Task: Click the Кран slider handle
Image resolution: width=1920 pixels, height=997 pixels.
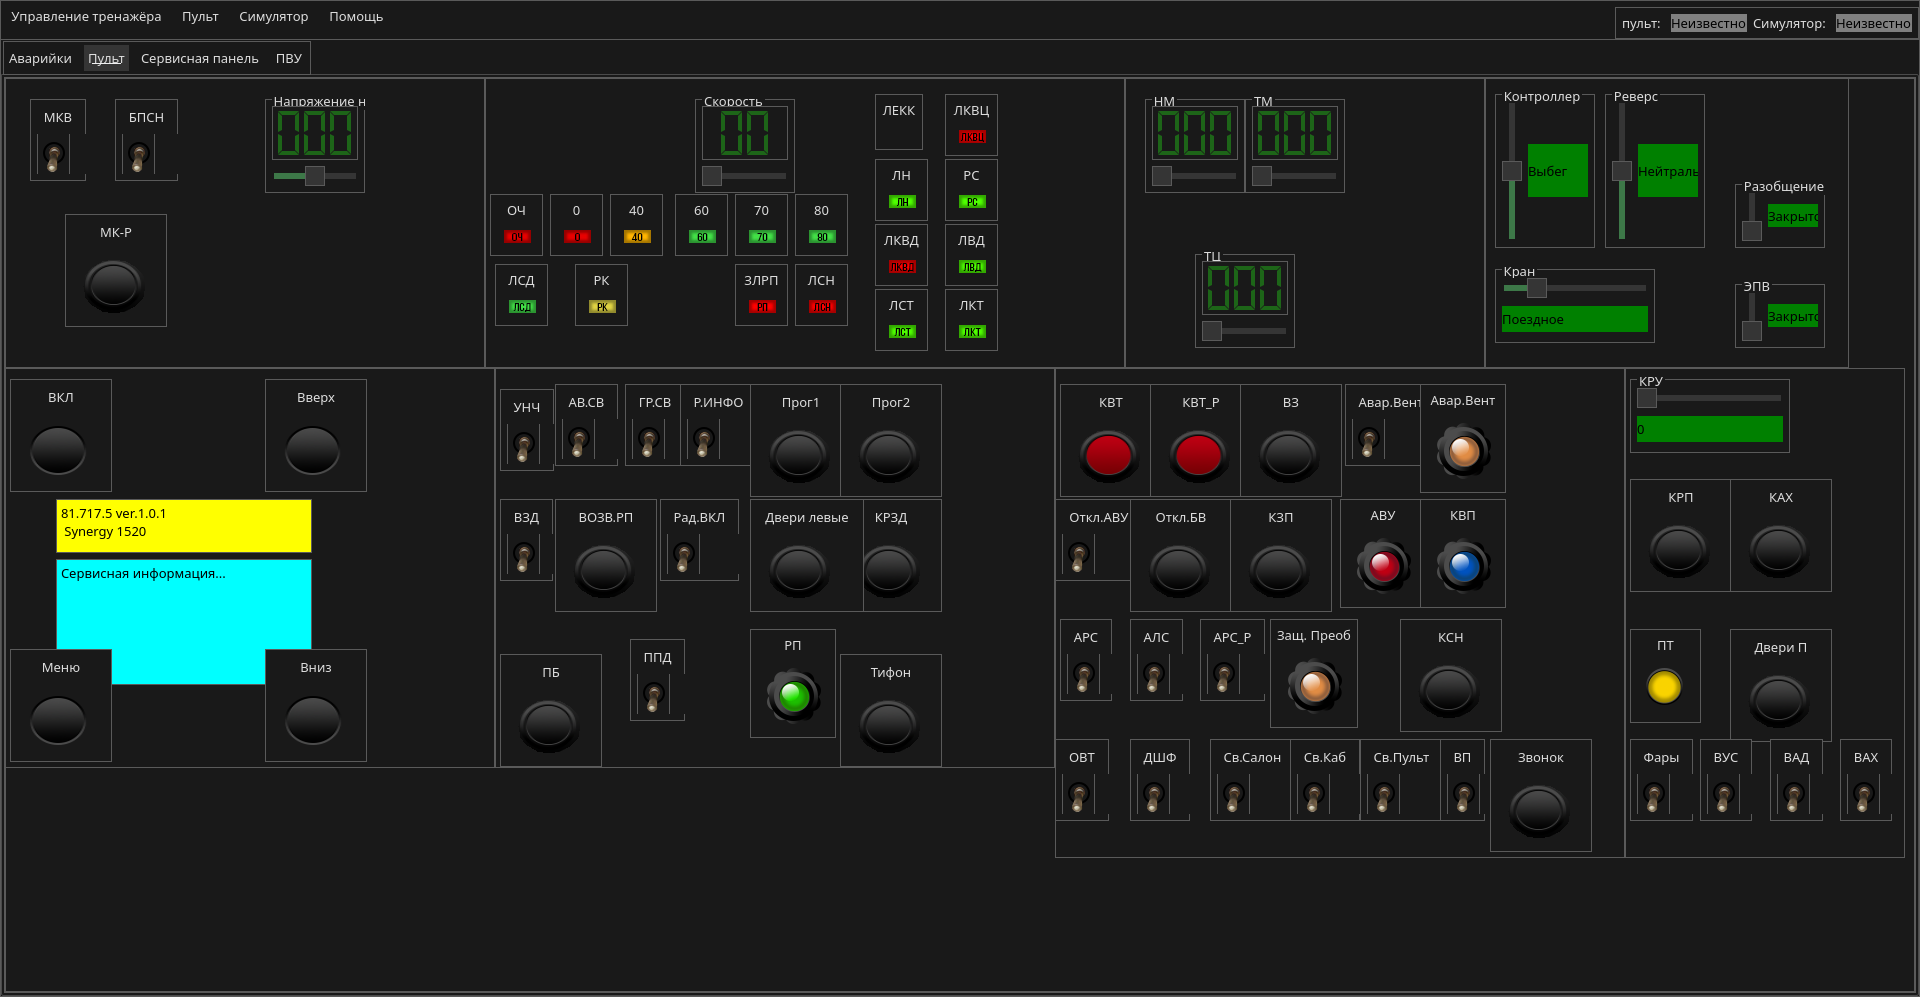Action: [1537, 288]
